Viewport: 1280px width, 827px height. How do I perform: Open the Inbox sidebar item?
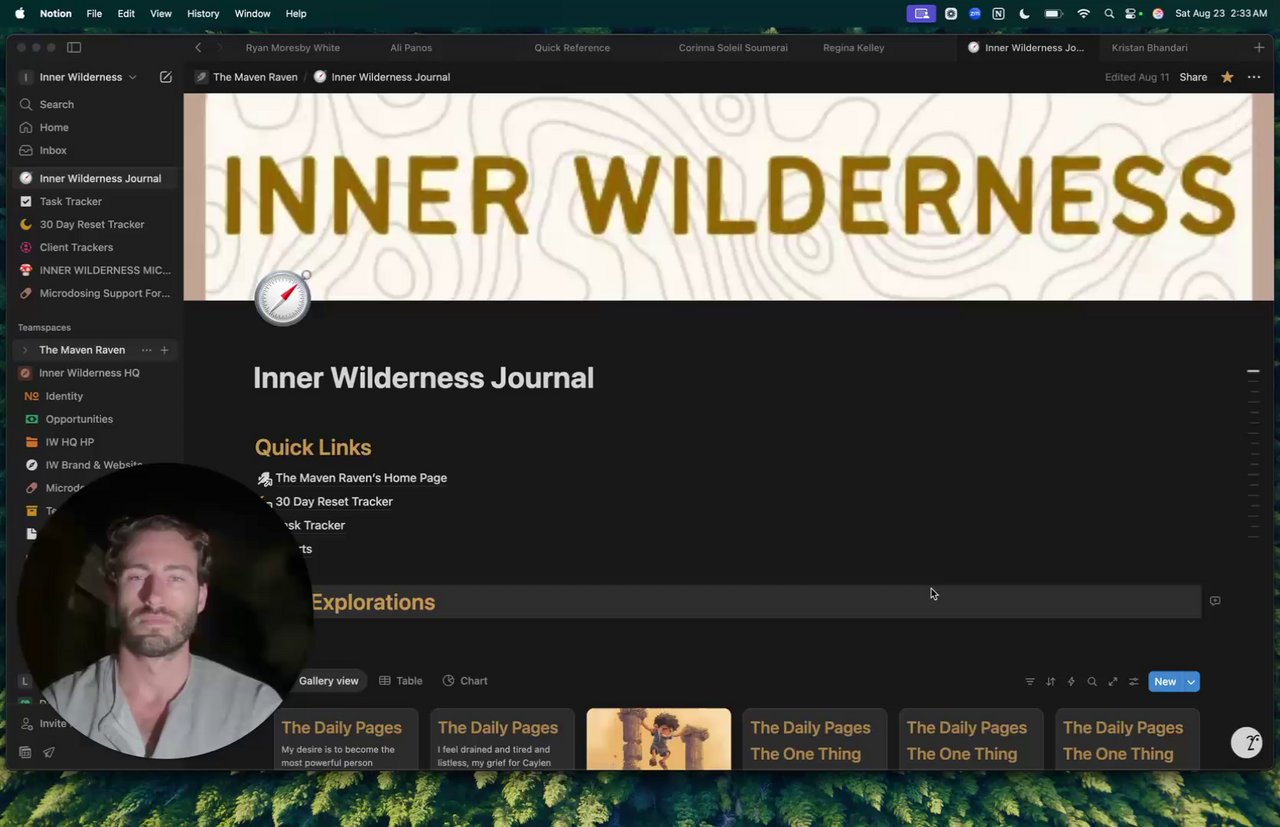(53, 150)
